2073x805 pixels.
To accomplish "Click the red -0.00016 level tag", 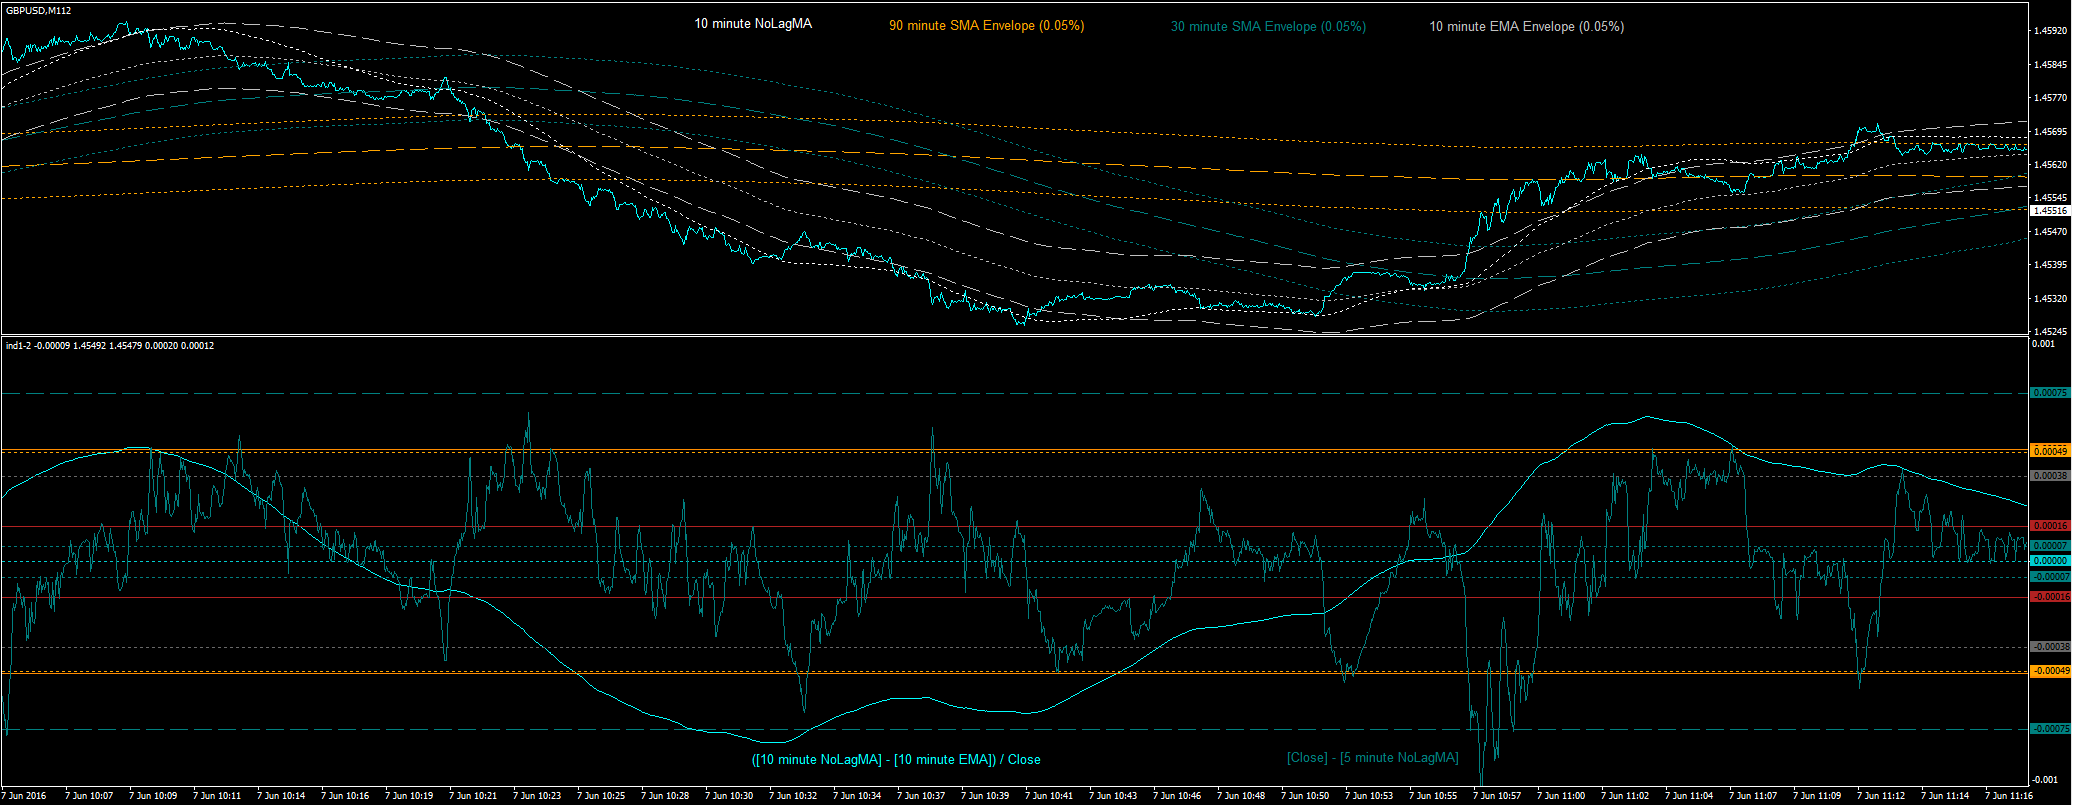I will click(x=2050, y=597).
